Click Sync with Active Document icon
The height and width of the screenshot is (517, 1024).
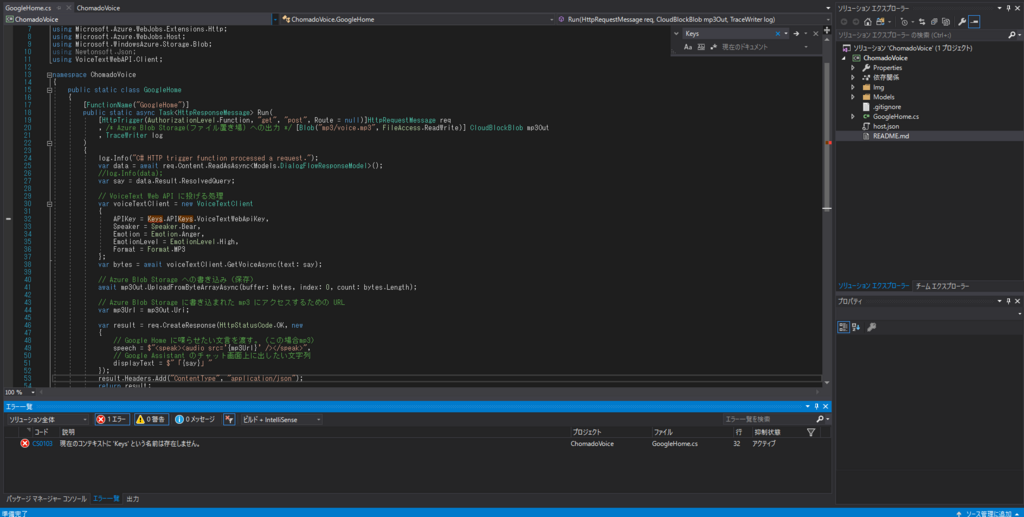coord(921,22)
